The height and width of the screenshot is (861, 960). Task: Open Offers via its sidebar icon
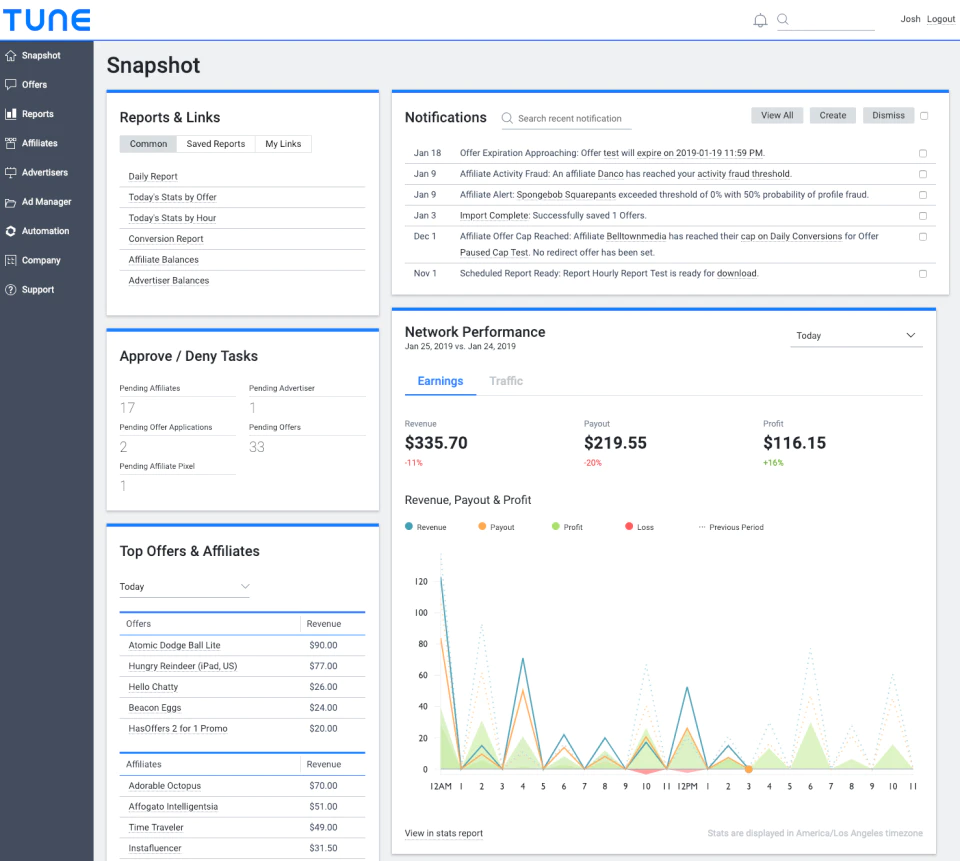coord(11,85)
